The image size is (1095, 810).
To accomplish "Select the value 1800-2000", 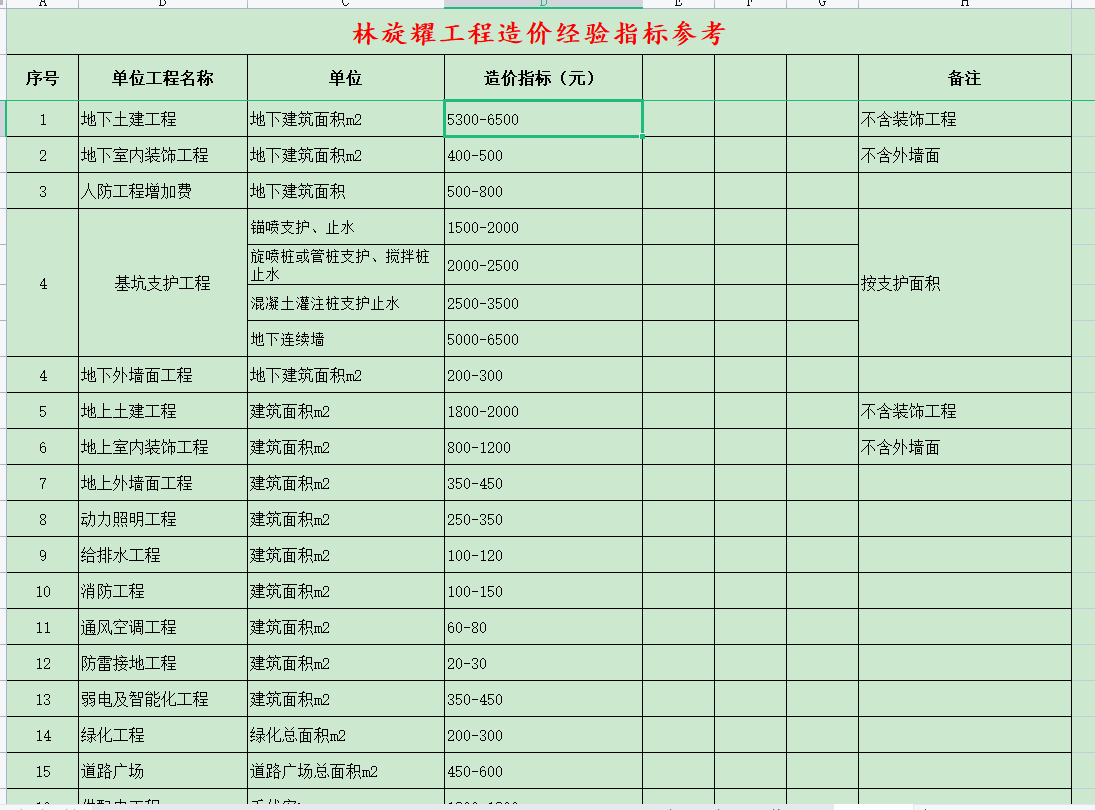I will click(x=543, y=411).
